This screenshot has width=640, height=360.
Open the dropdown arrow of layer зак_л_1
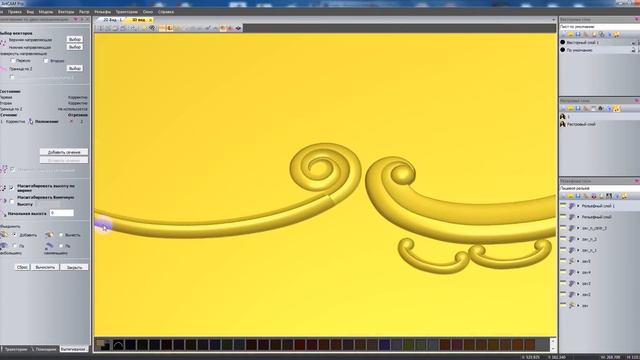(578, 250)
